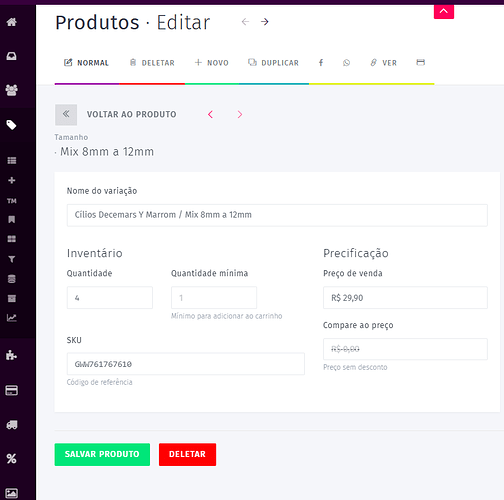Share product via Facebook icon
The width and height of the screenshot is (504, 500).
click(x=321, y=63)
